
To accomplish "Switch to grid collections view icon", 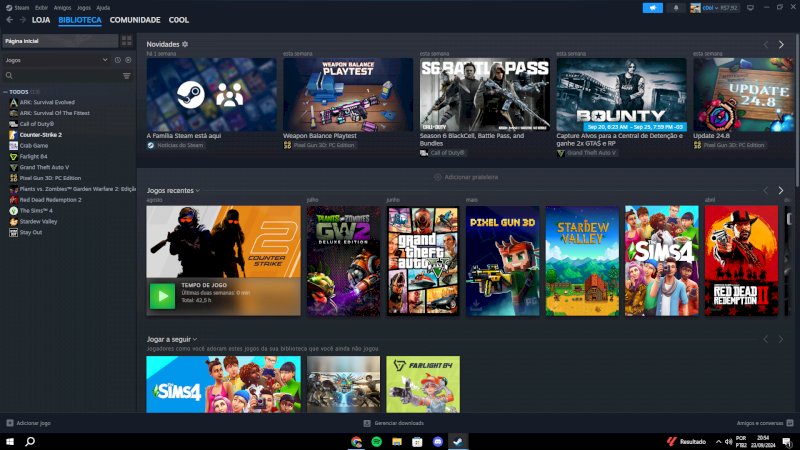I will 127,41.
